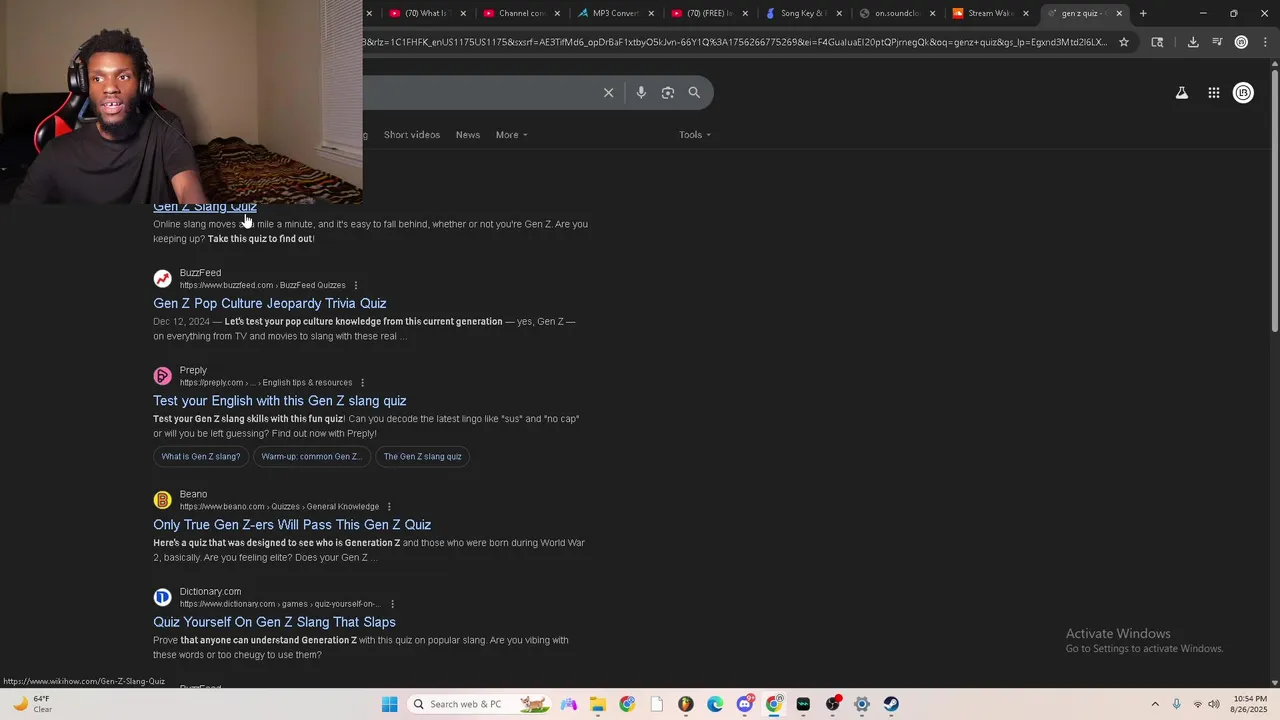Clear the search box with the X icon

(x=608, y=92)
